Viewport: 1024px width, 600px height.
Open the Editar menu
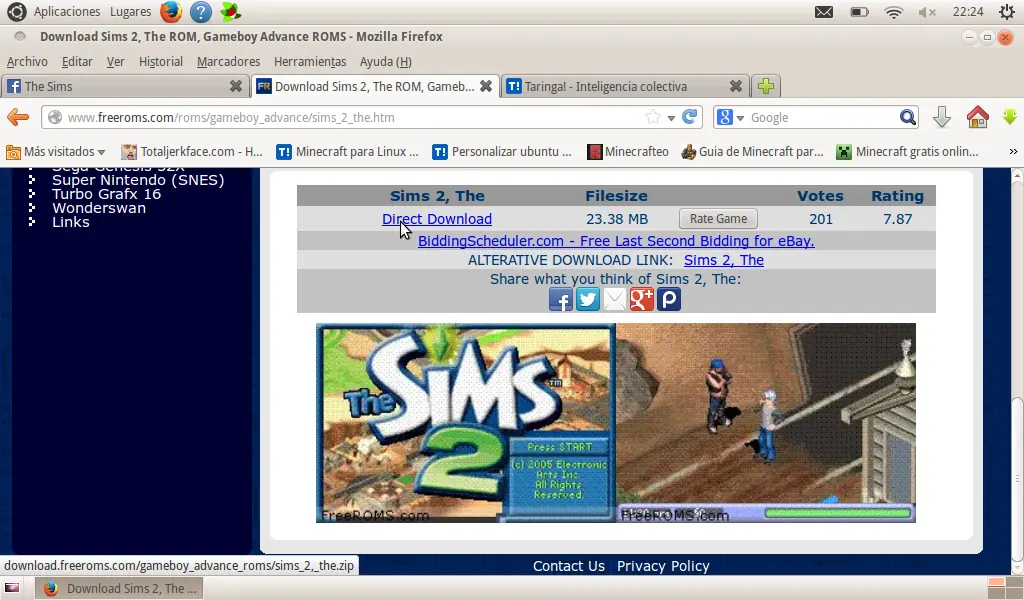(77, 61)
